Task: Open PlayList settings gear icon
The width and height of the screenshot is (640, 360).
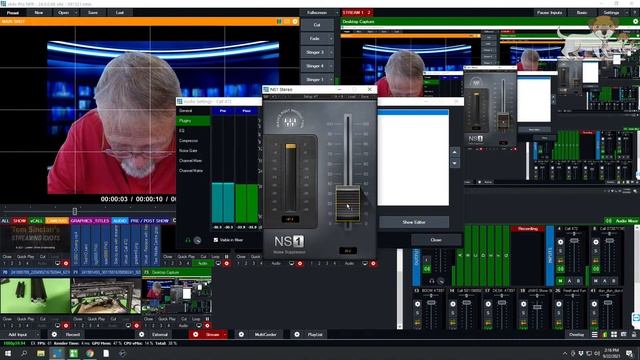Action: click(x=297, y=334)
